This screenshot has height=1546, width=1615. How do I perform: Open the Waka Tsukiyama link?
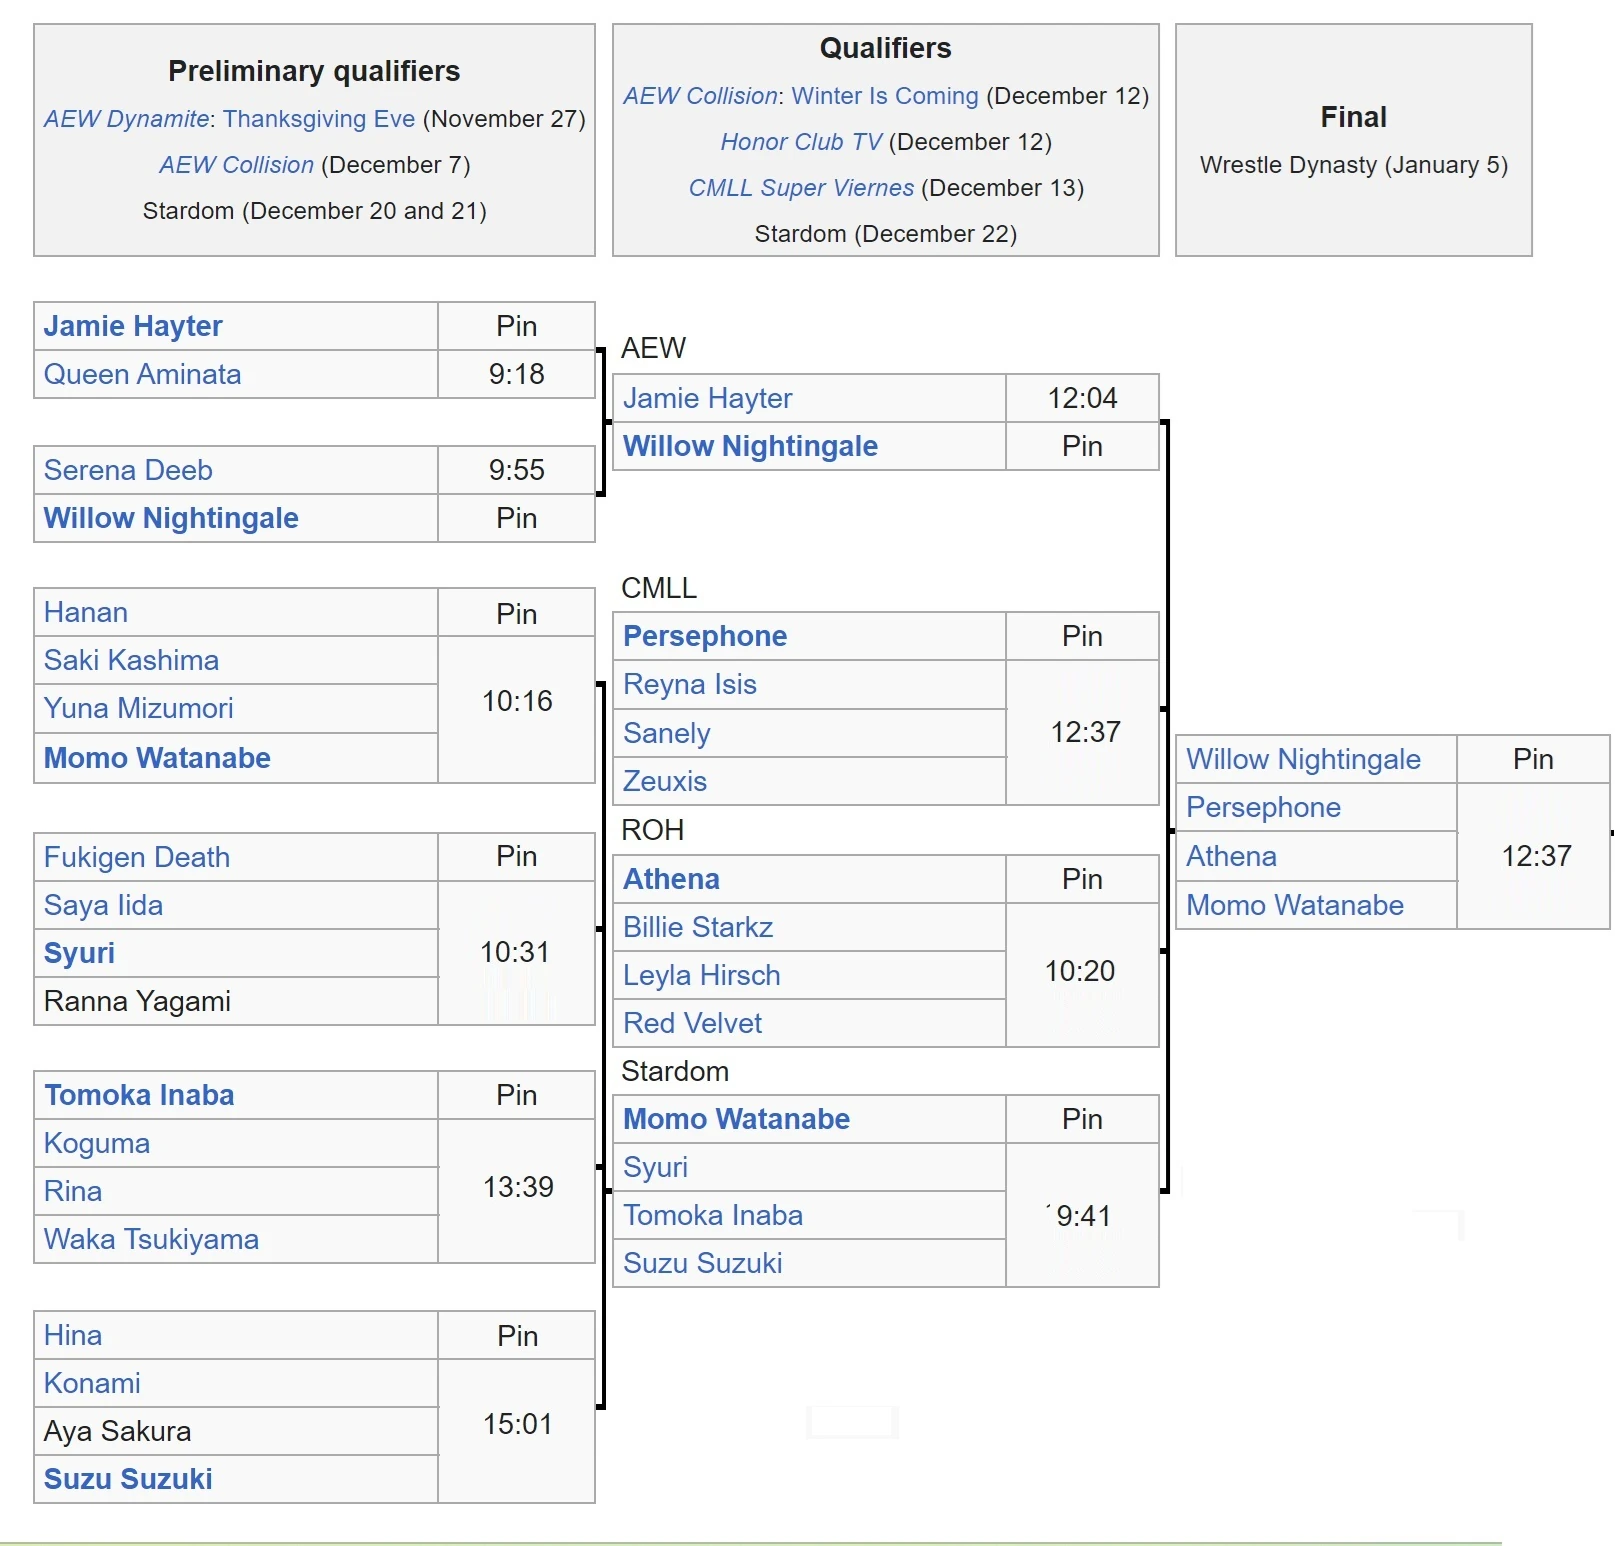pyautogui.click(x=151, y=1239)
